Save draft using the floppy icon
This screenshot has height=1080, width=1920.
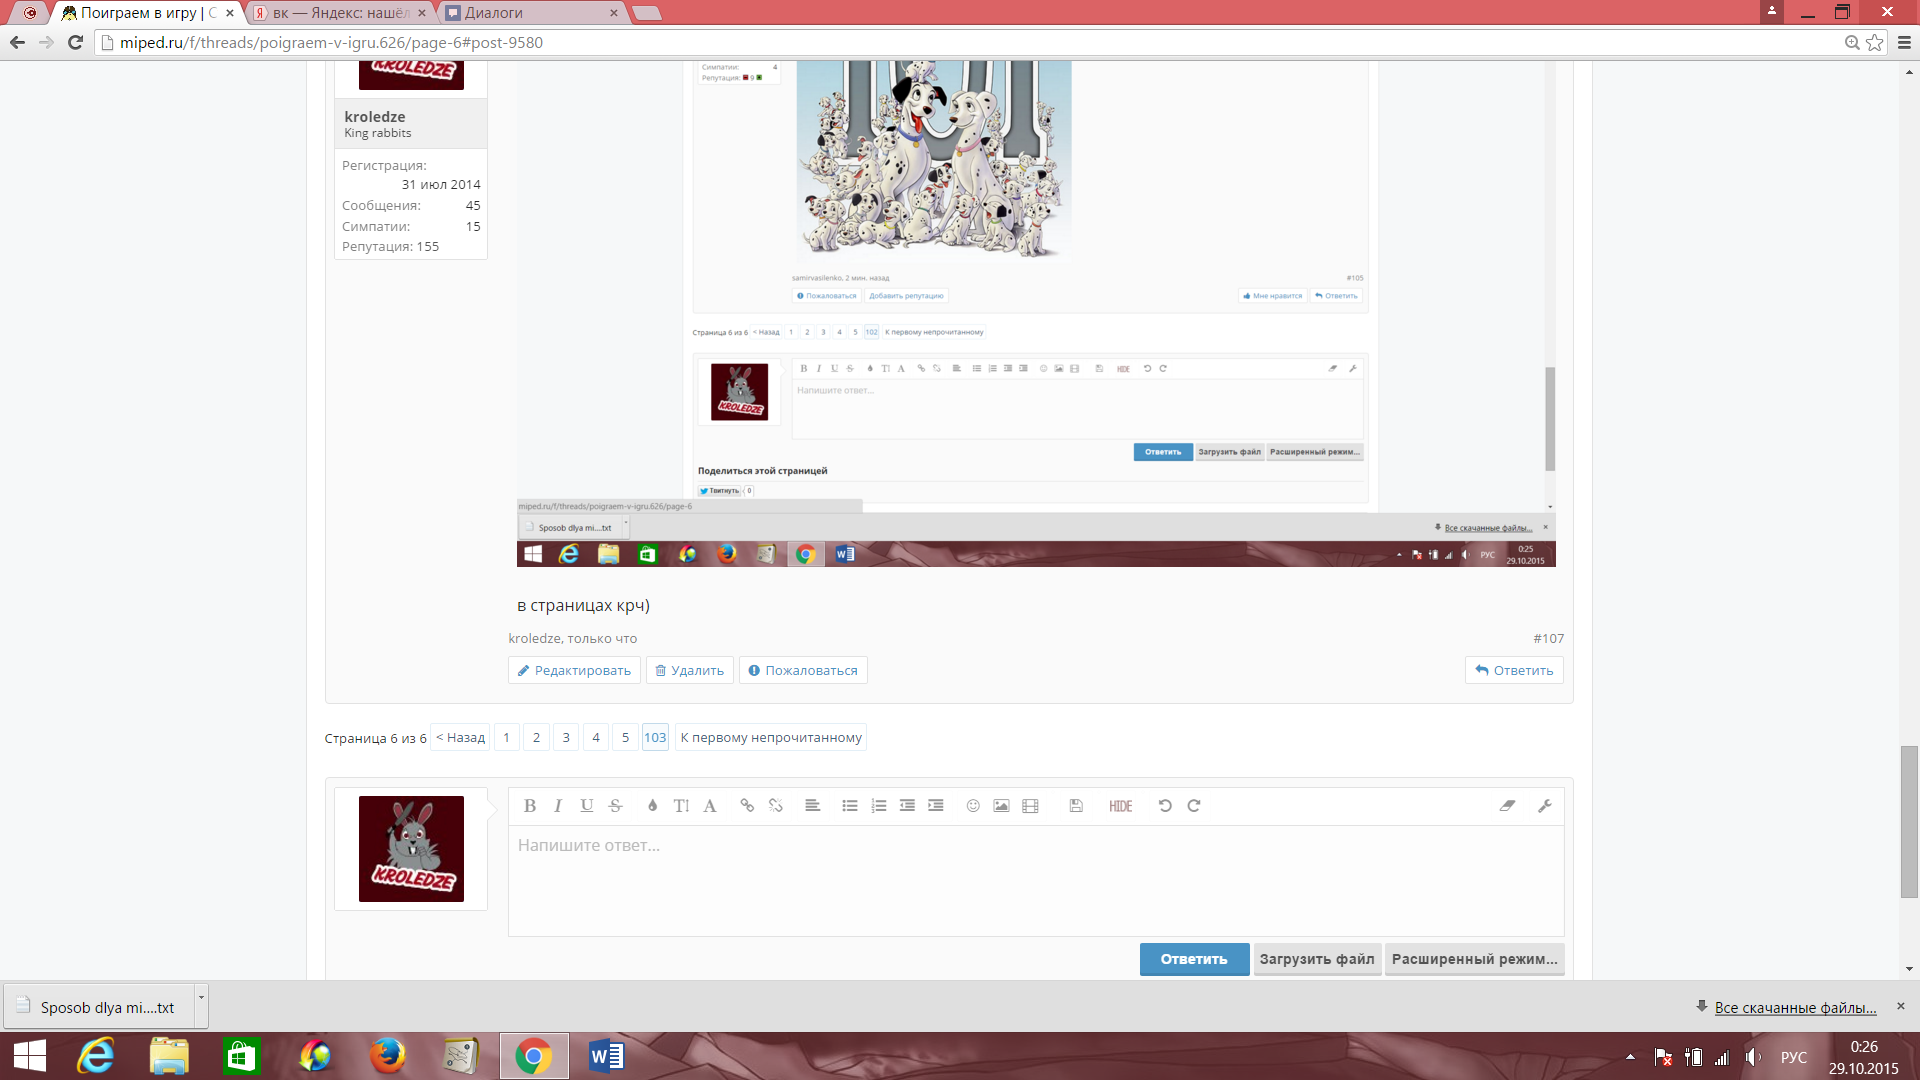click(1076, 806)
